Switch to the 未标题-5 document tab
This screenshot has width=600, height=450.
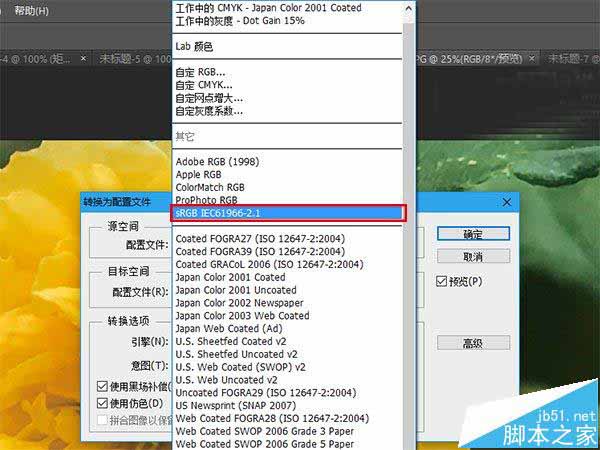[x=135, y=59]
